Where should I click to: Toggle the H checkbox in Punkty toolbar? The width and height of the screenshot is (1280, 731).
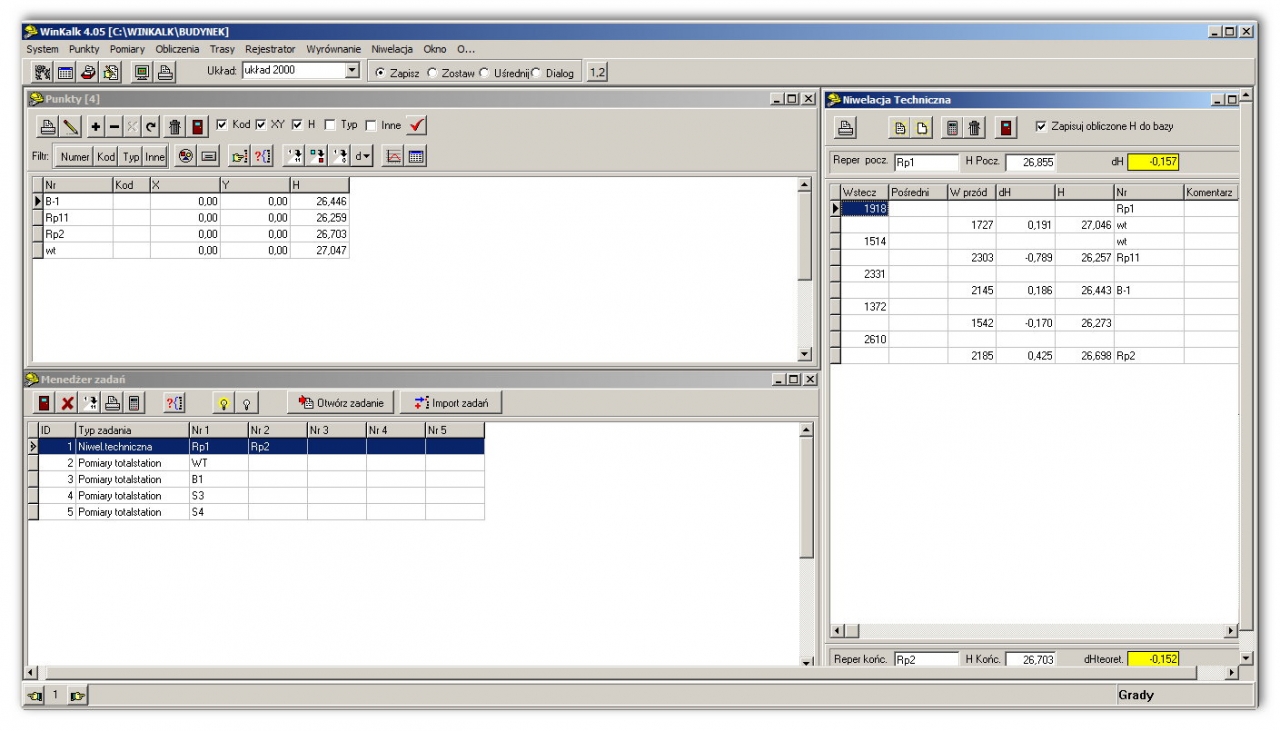[299, 125]
